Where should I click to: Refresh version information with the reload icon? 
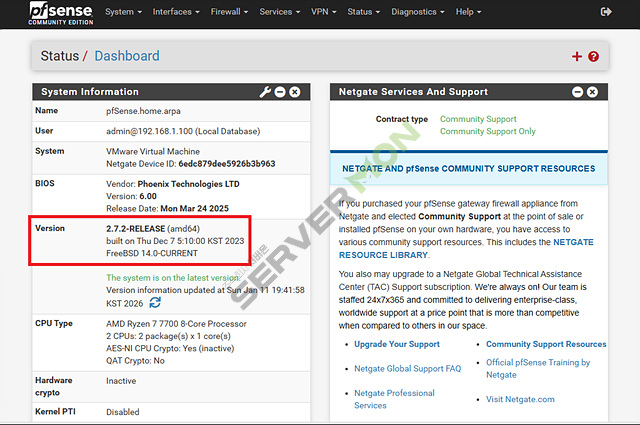155,303
